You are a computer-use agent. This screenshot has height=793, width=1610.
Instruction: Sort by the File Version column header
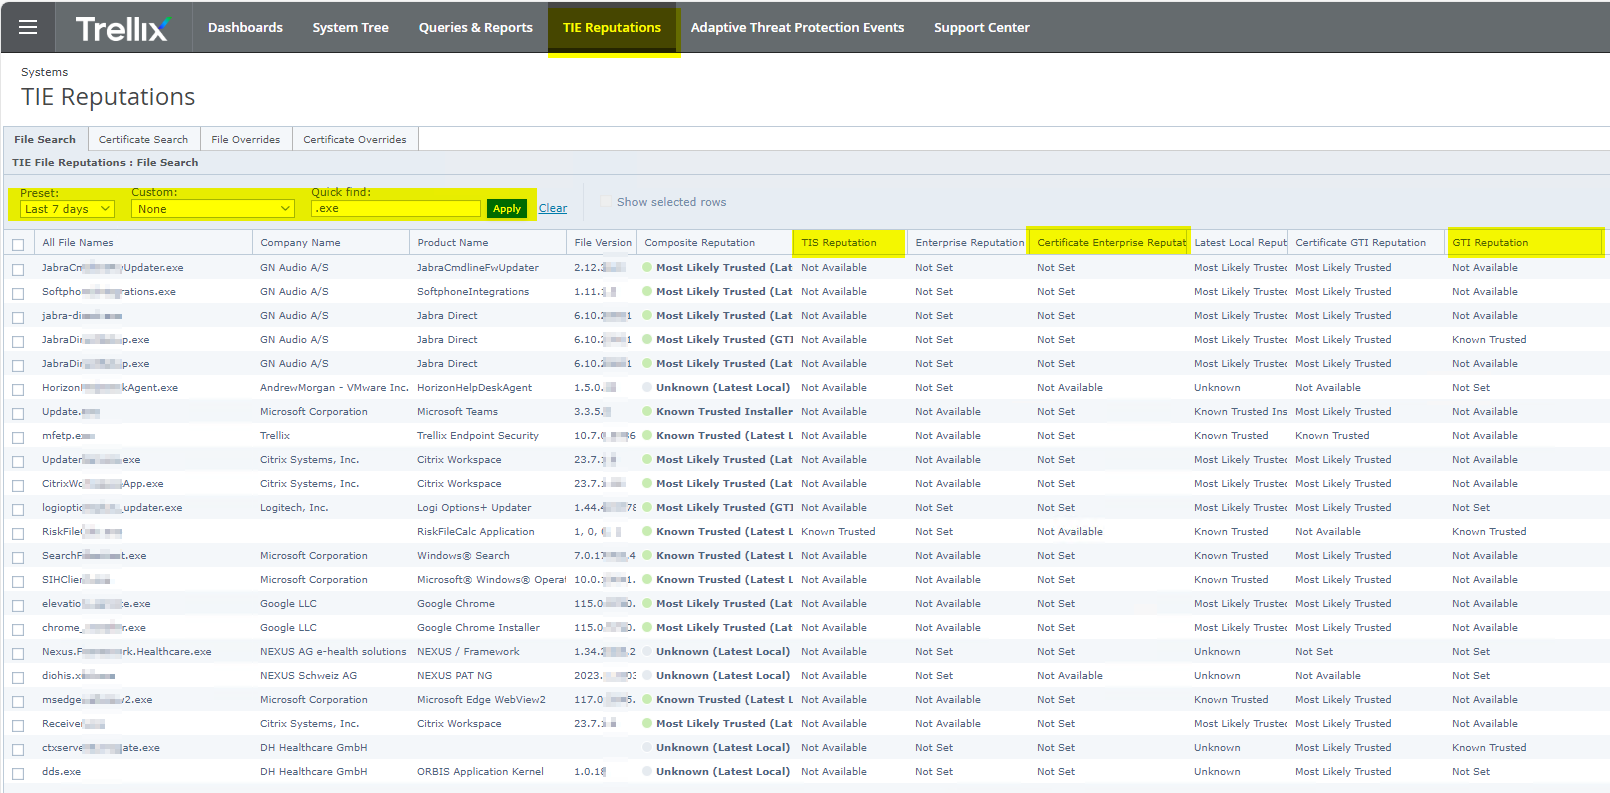pos(603,243)
